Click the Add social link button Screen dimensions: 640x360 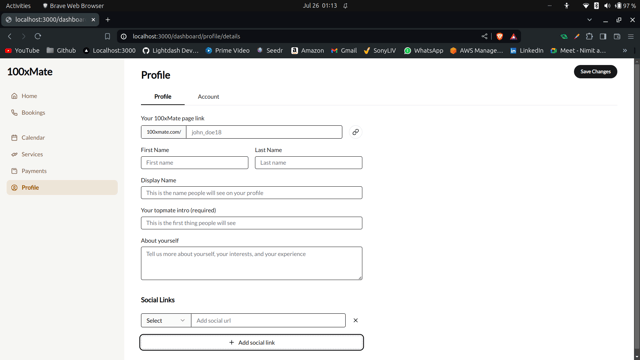[x=251, y=342]
